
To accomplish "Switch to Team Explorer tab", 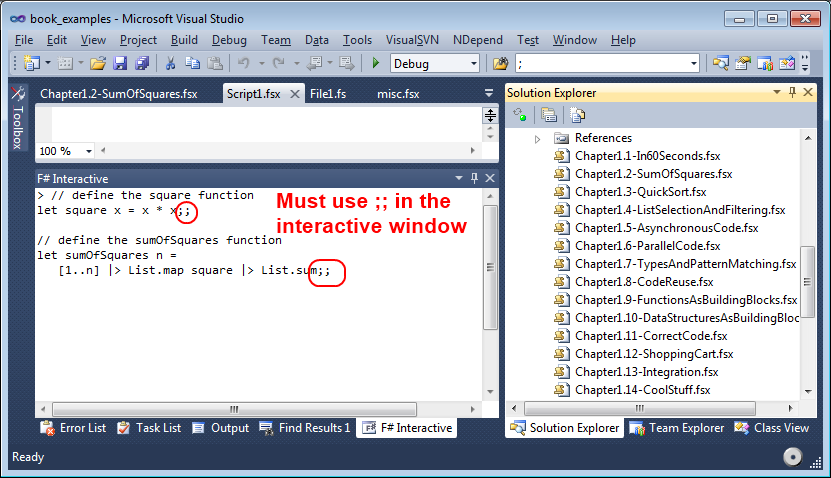I will pyautogui.click(x=676, y=428).
